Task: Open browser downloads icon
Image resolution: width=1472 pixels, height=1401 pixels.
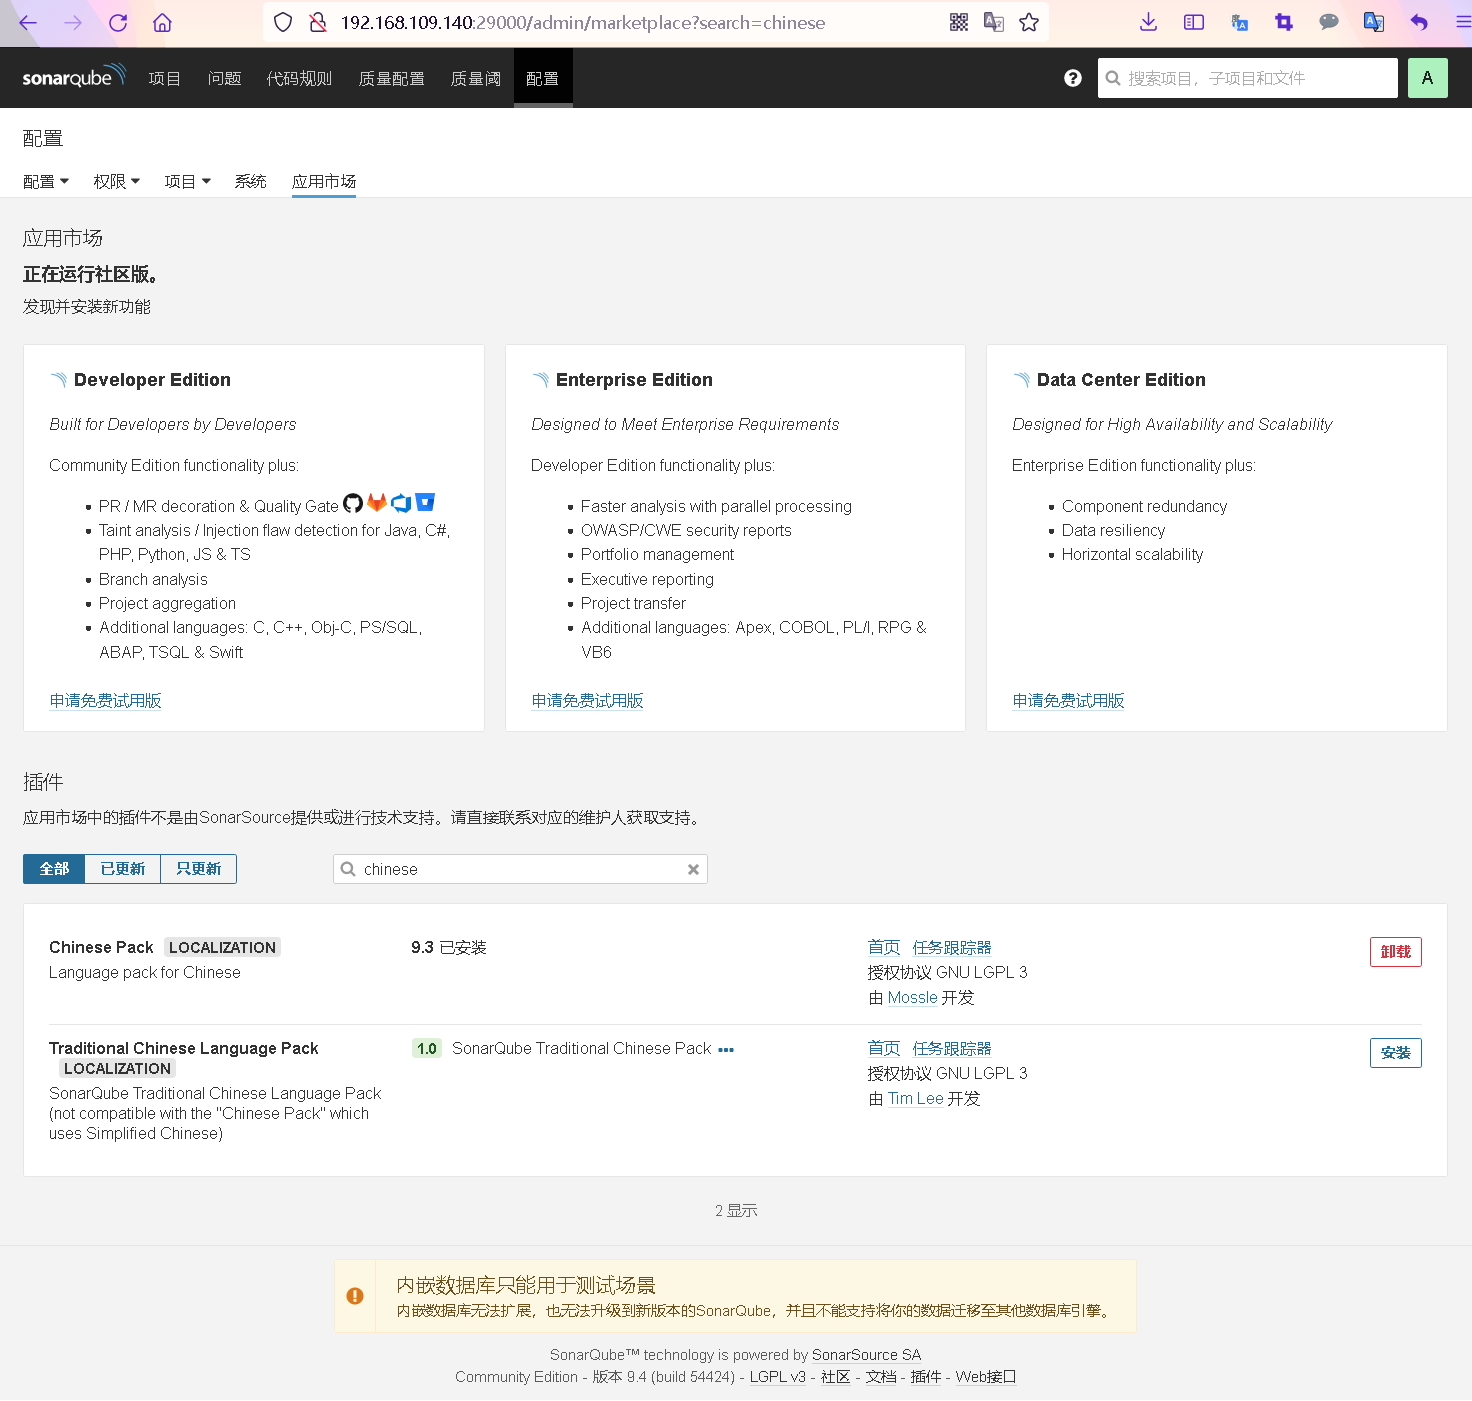Action: [1148, 22]
